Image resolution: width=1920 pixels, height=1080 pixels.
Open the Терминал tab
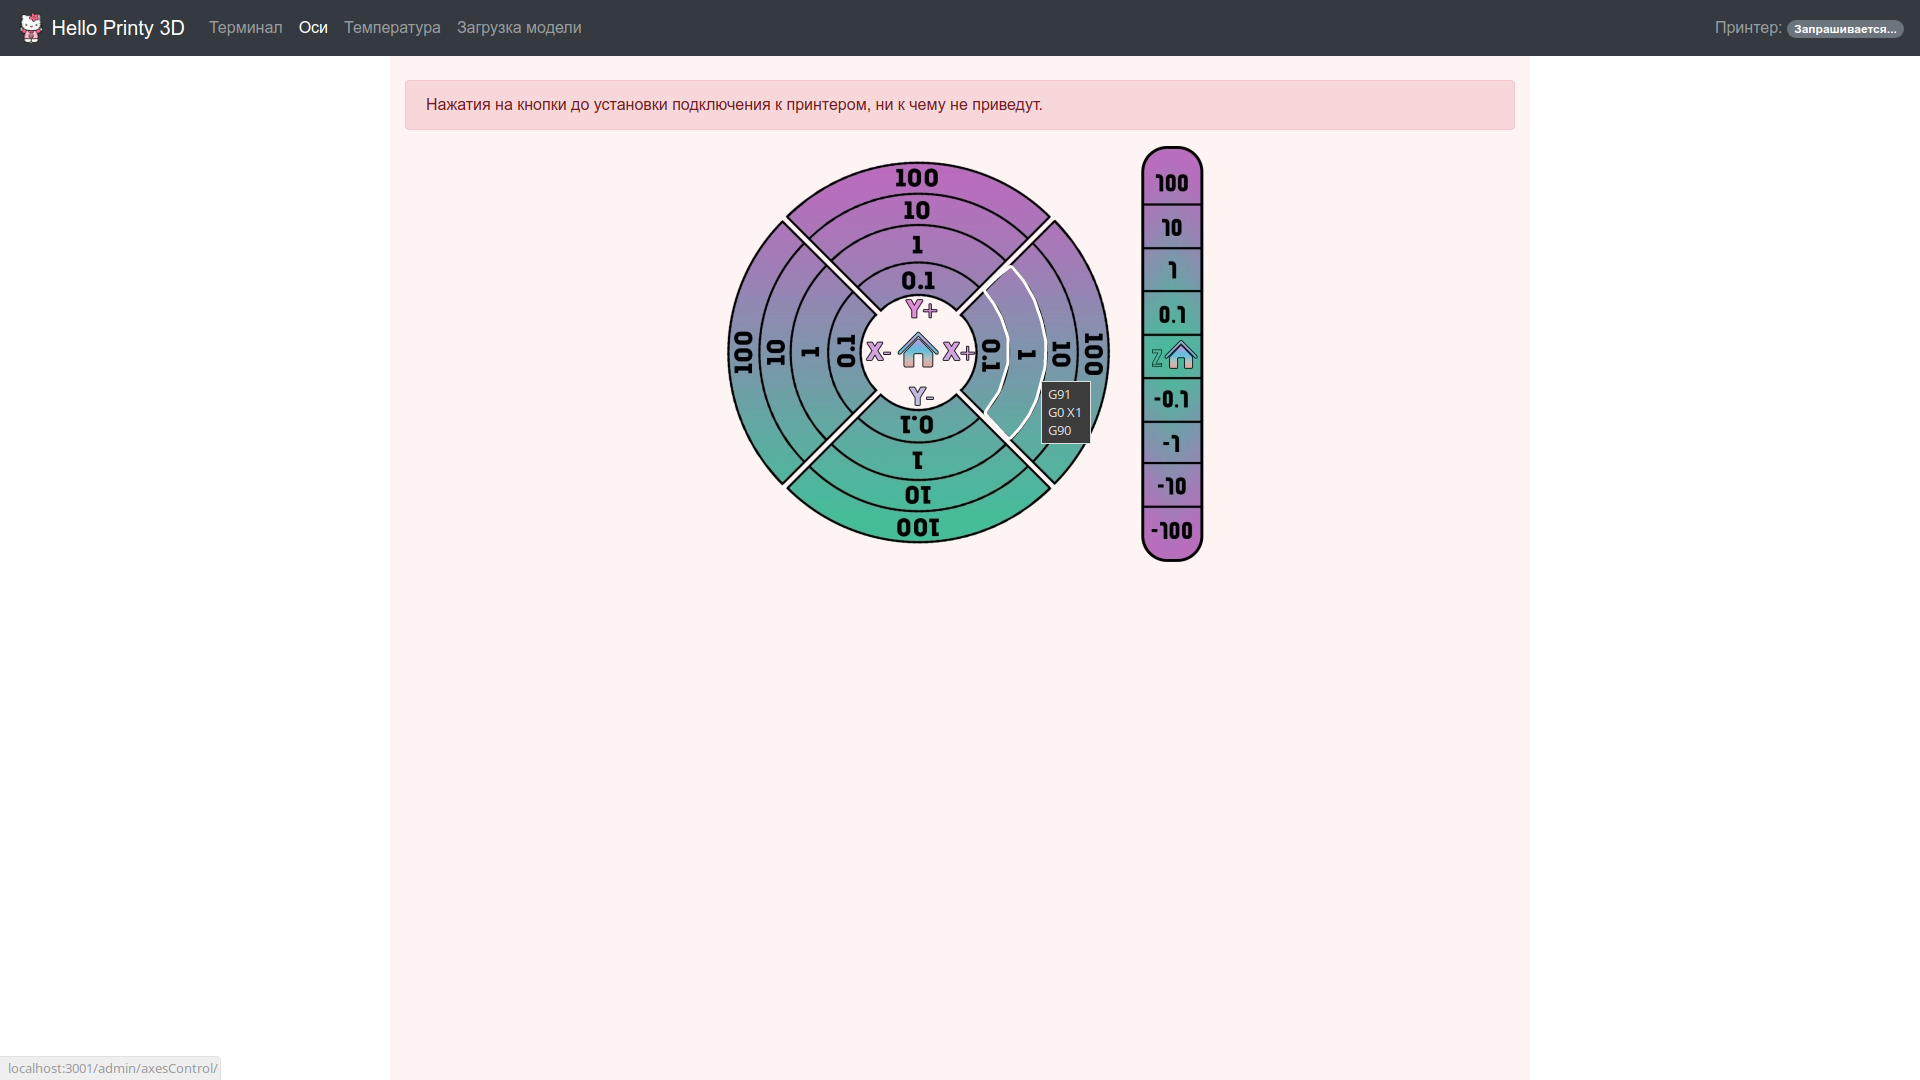(245, 28)
